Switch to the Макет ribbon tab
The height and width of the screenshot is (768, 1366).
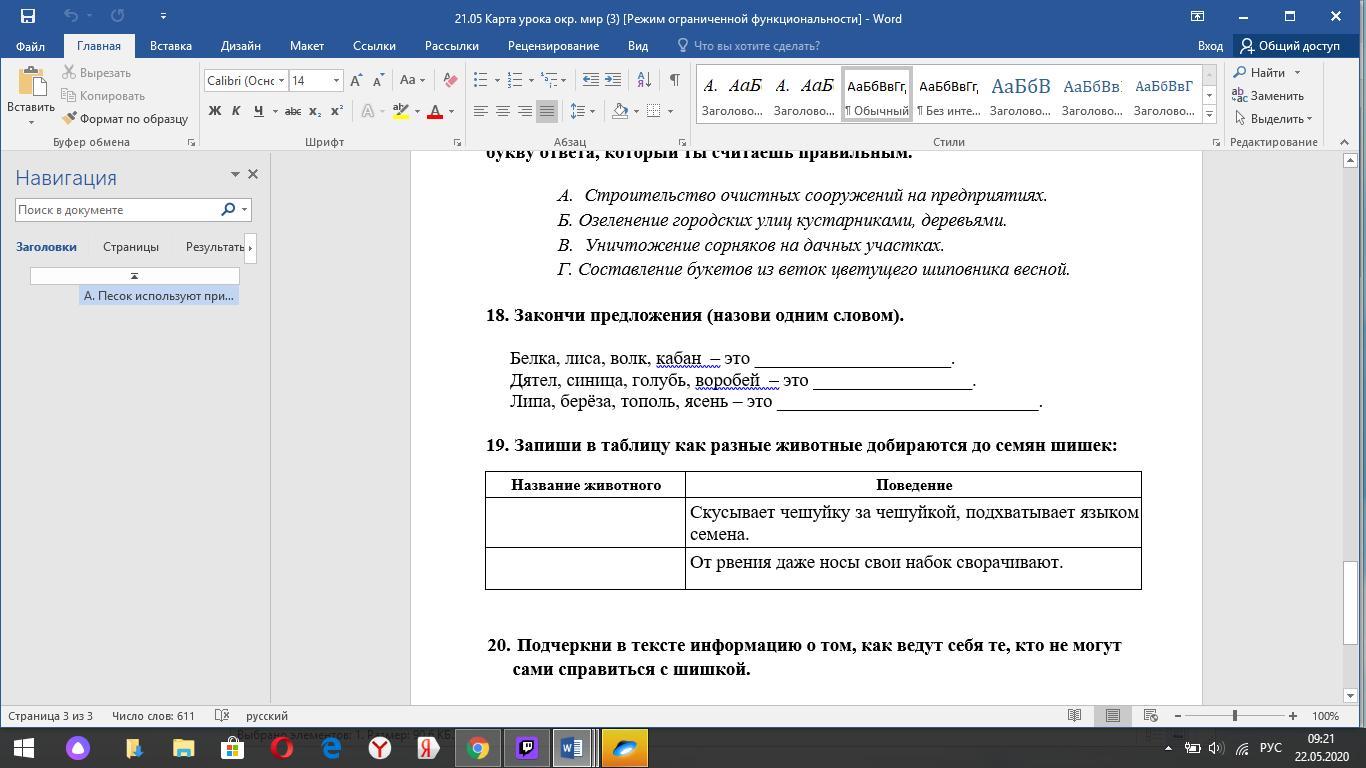[307, 46]
